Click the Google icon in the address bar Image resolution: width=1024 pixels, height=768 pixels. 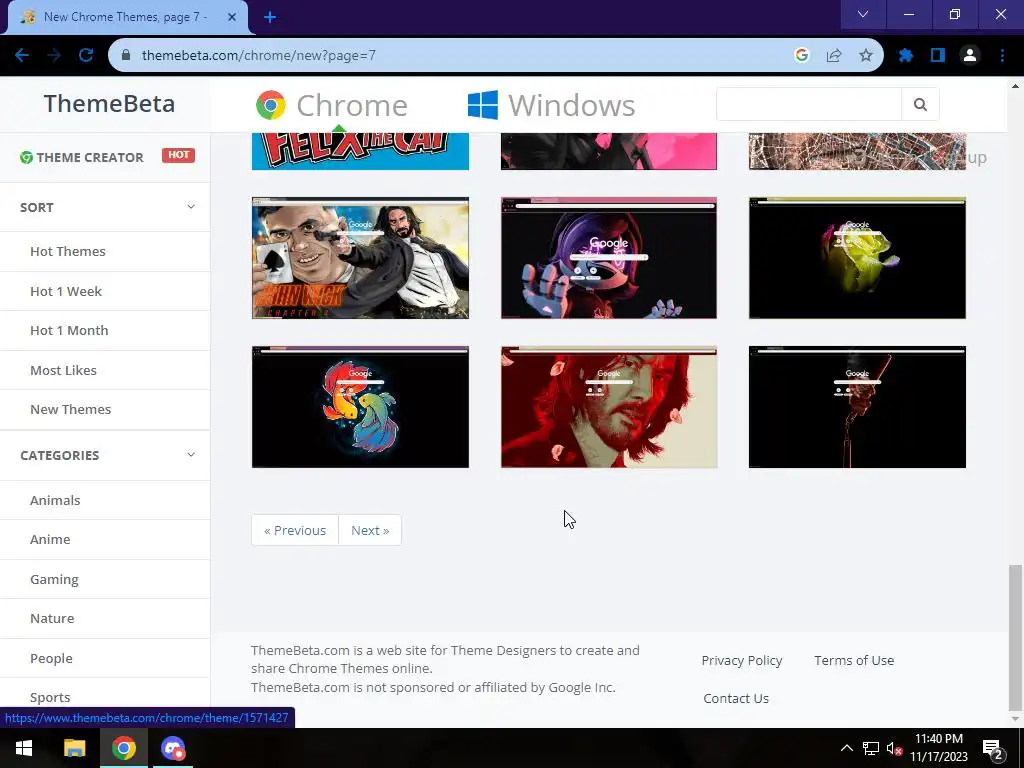(802, 56)
